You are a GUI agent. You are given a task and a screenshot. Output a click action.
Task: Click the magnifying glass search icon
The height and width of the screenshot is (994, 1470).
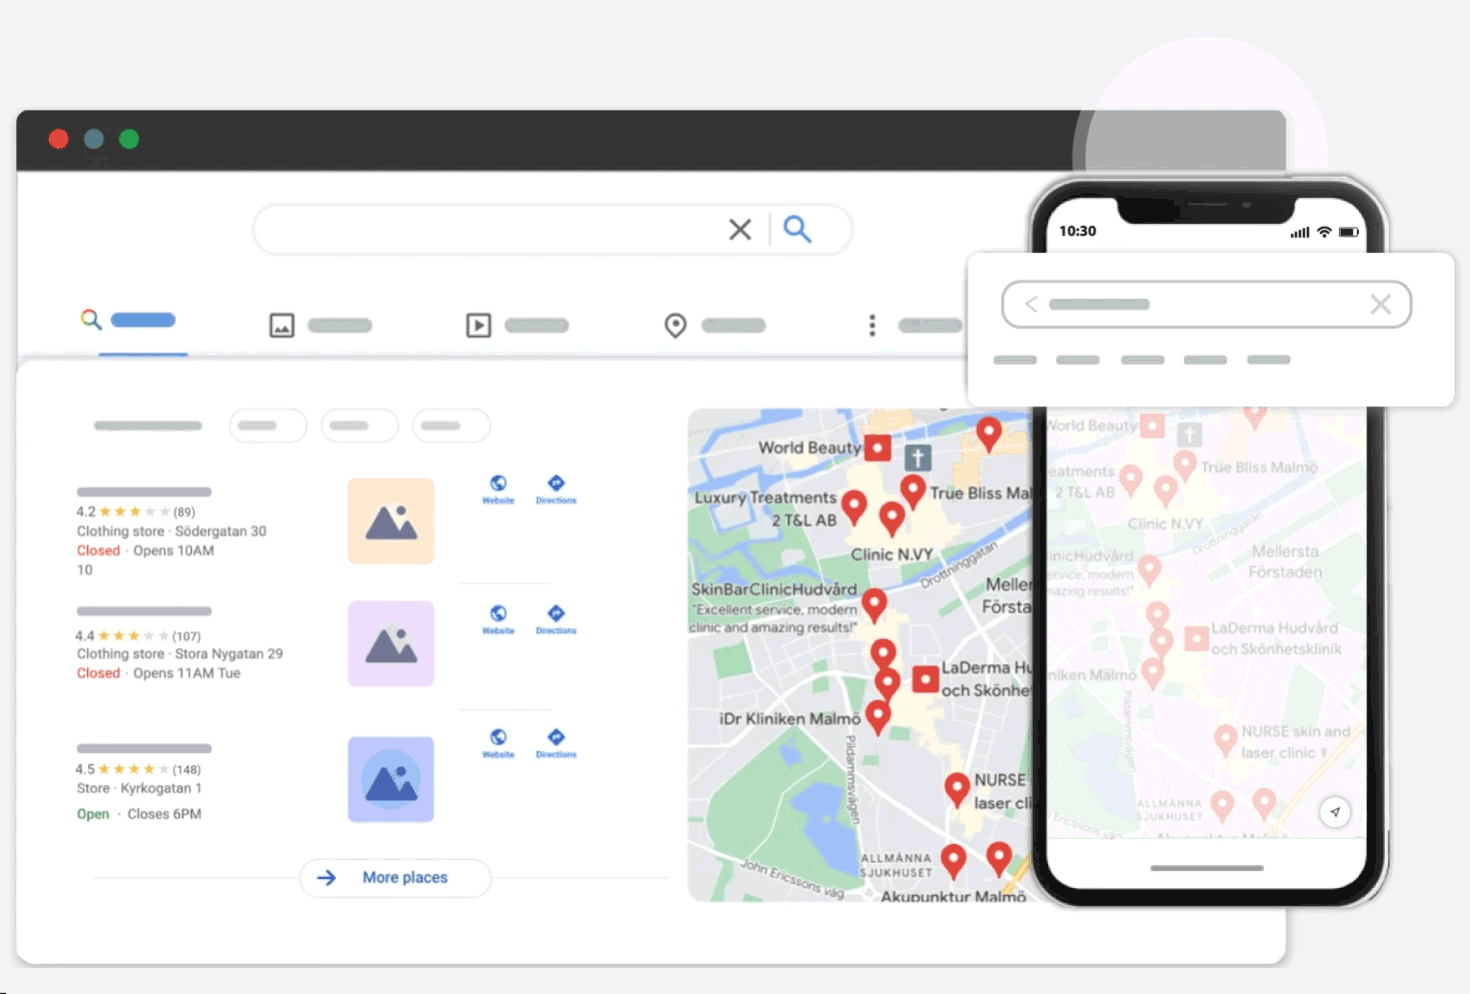(797, 229)
